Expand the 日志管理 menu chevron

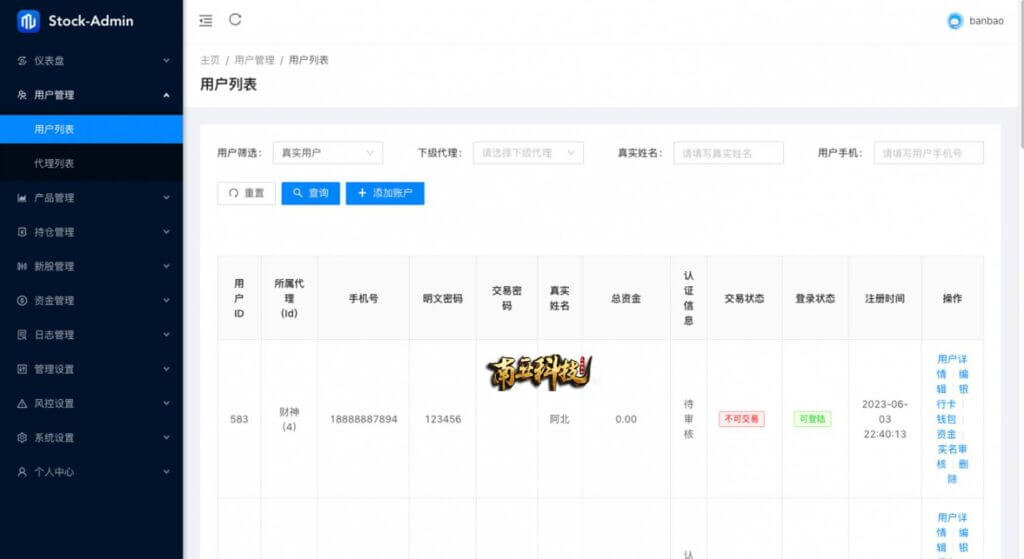pyautogui.click(x=167, y=335)
